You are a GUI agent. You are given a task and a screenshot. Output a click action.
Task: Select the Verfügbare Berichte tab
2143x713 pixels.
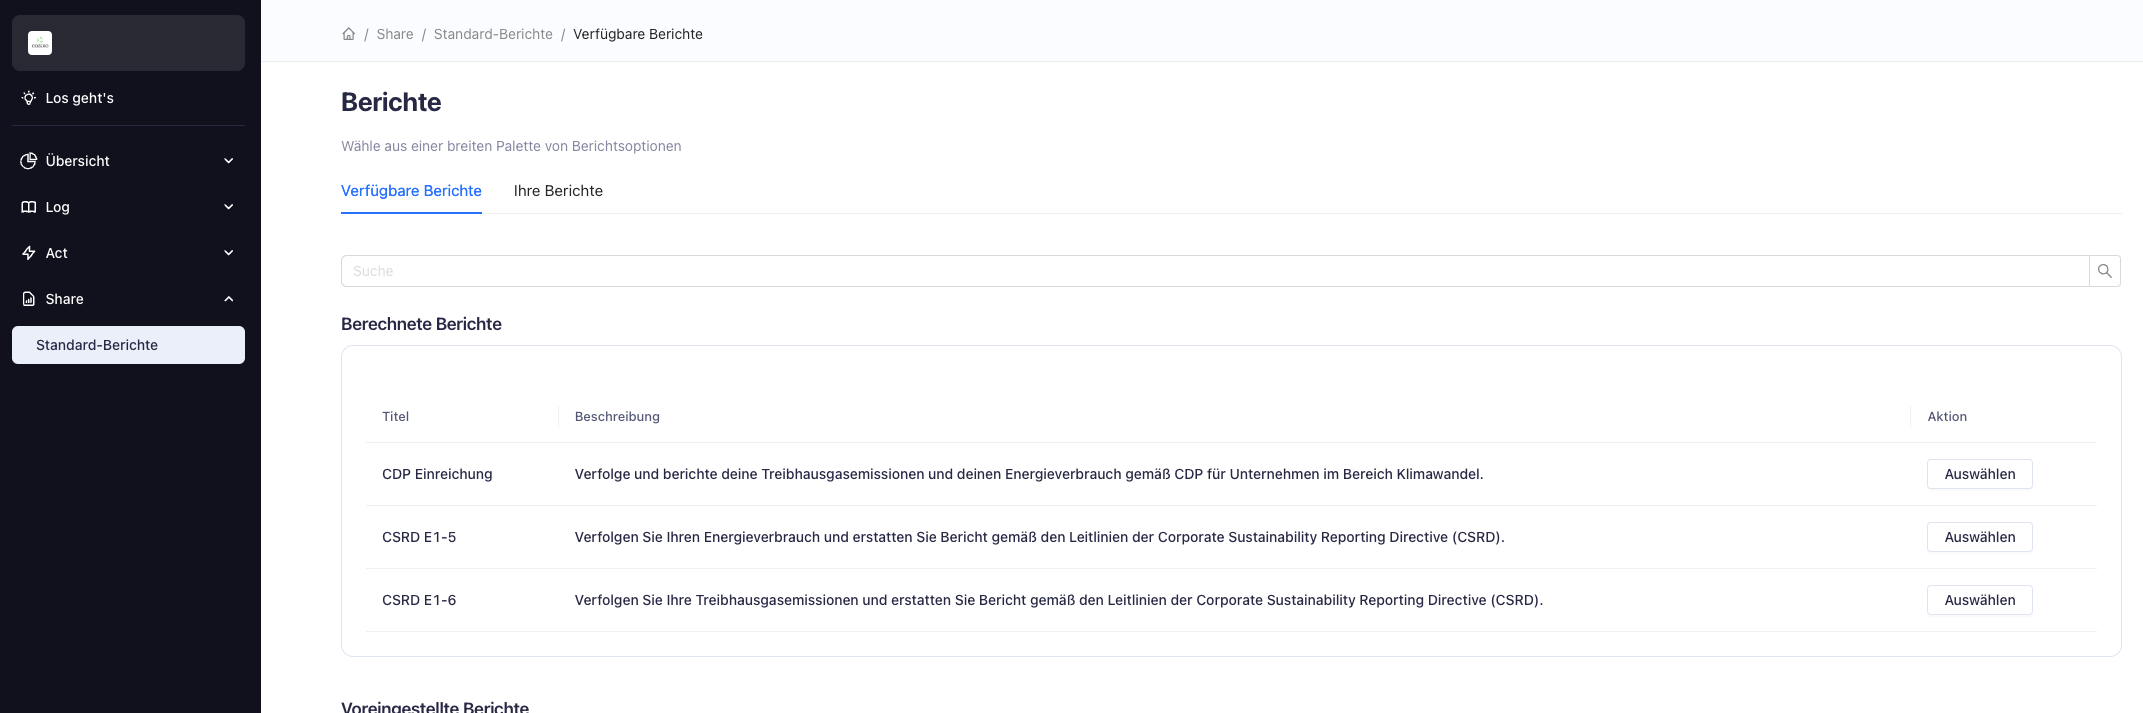(x=411, y=191)
